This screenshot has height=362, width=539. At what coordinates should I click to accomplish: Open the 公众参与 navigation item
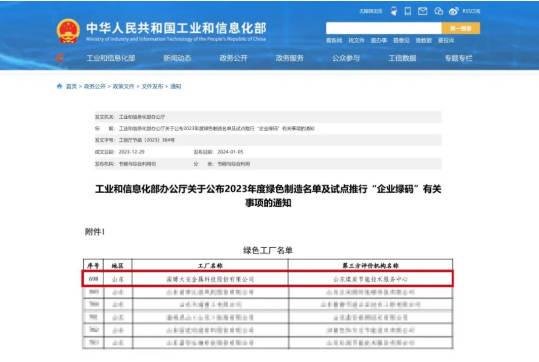point(346,58)
